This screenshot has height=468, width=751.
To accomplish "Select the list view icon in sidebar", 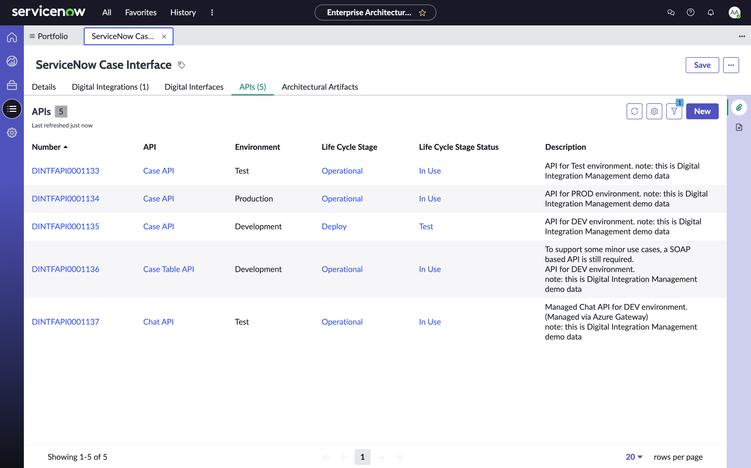I will (x=11, y=109).
